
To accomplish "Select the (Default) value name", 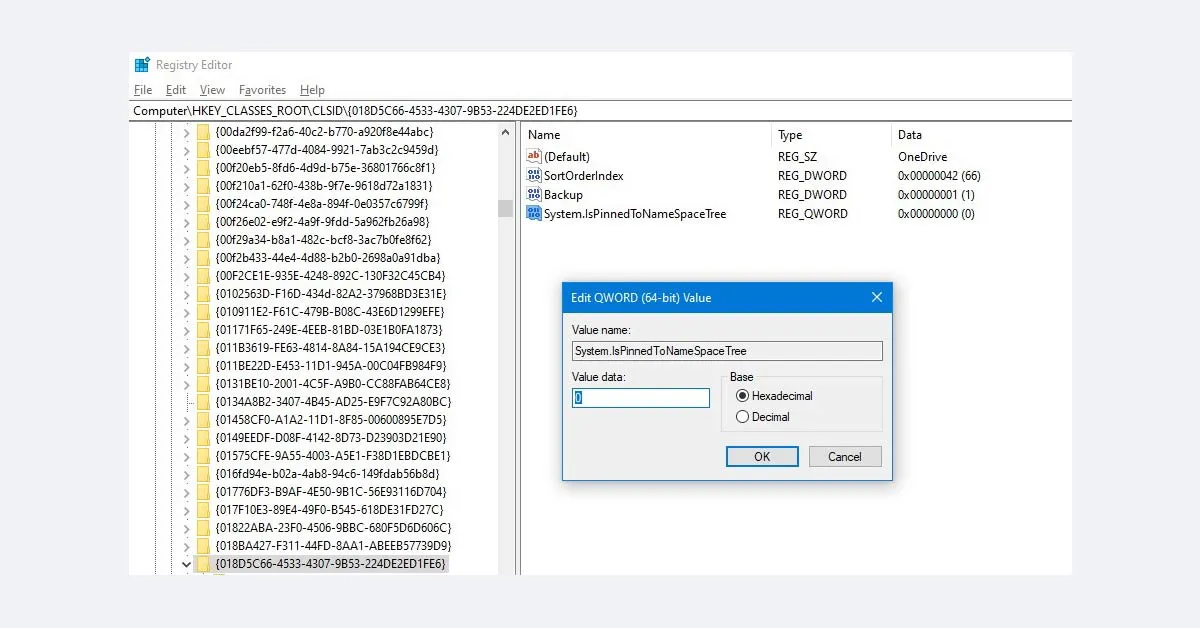I will point(567,157).
